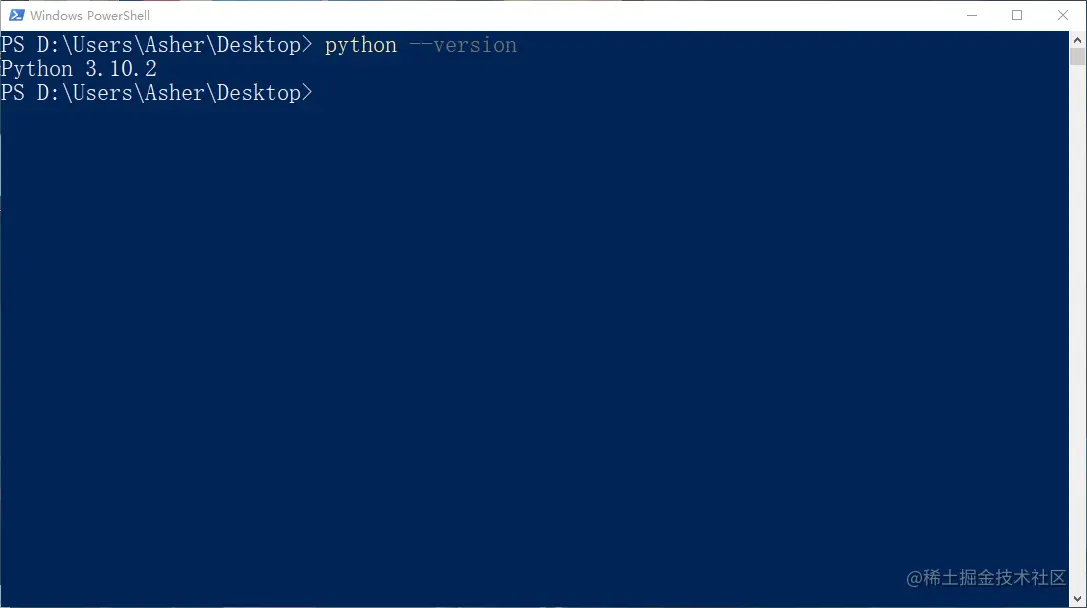Click the empty blue console background

coord(500,350)
